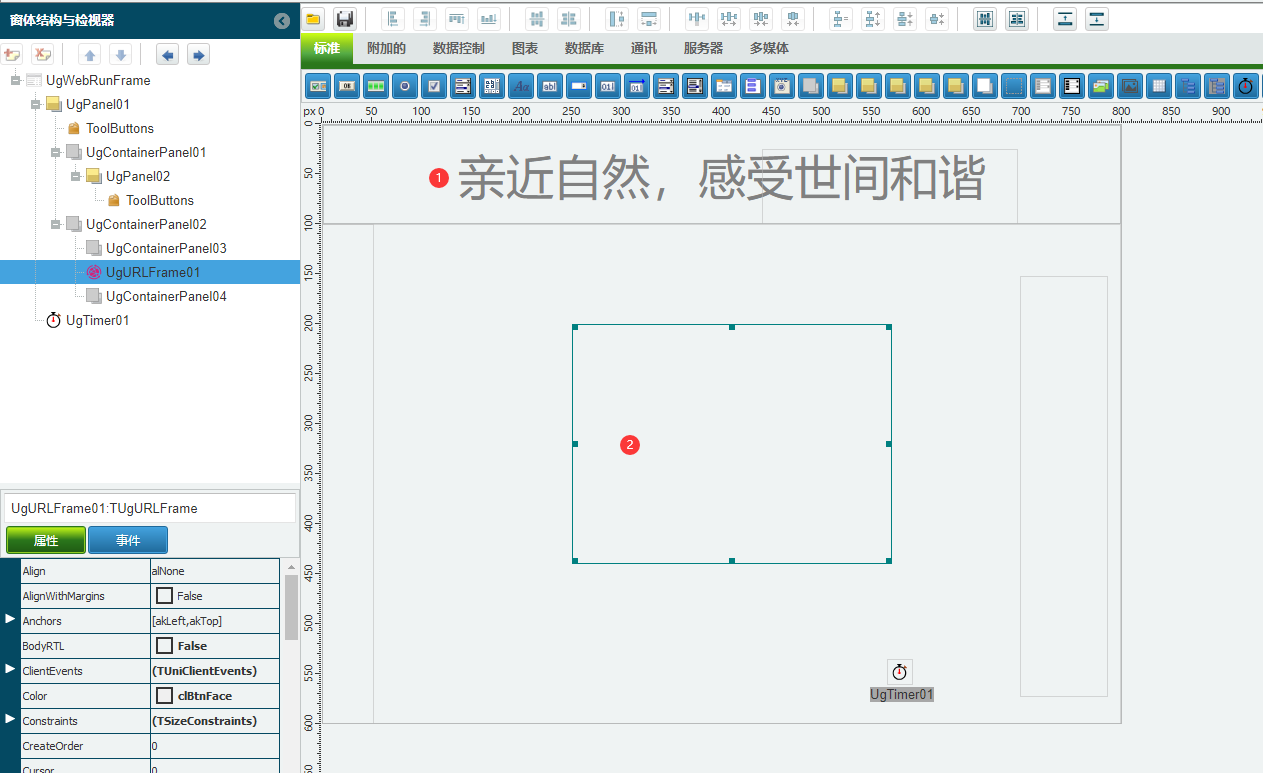
Task: Expand the ClientEvents property row
Action: (x=10, y=668)
